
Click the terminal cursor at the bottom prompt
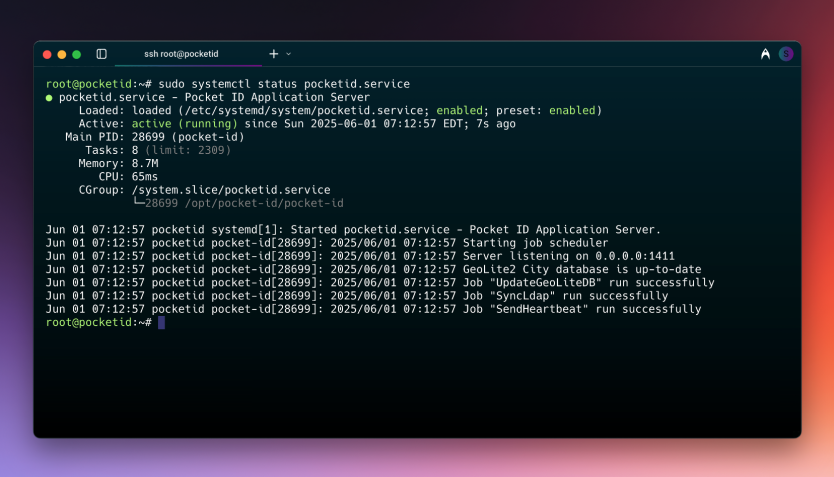(161, 322)
